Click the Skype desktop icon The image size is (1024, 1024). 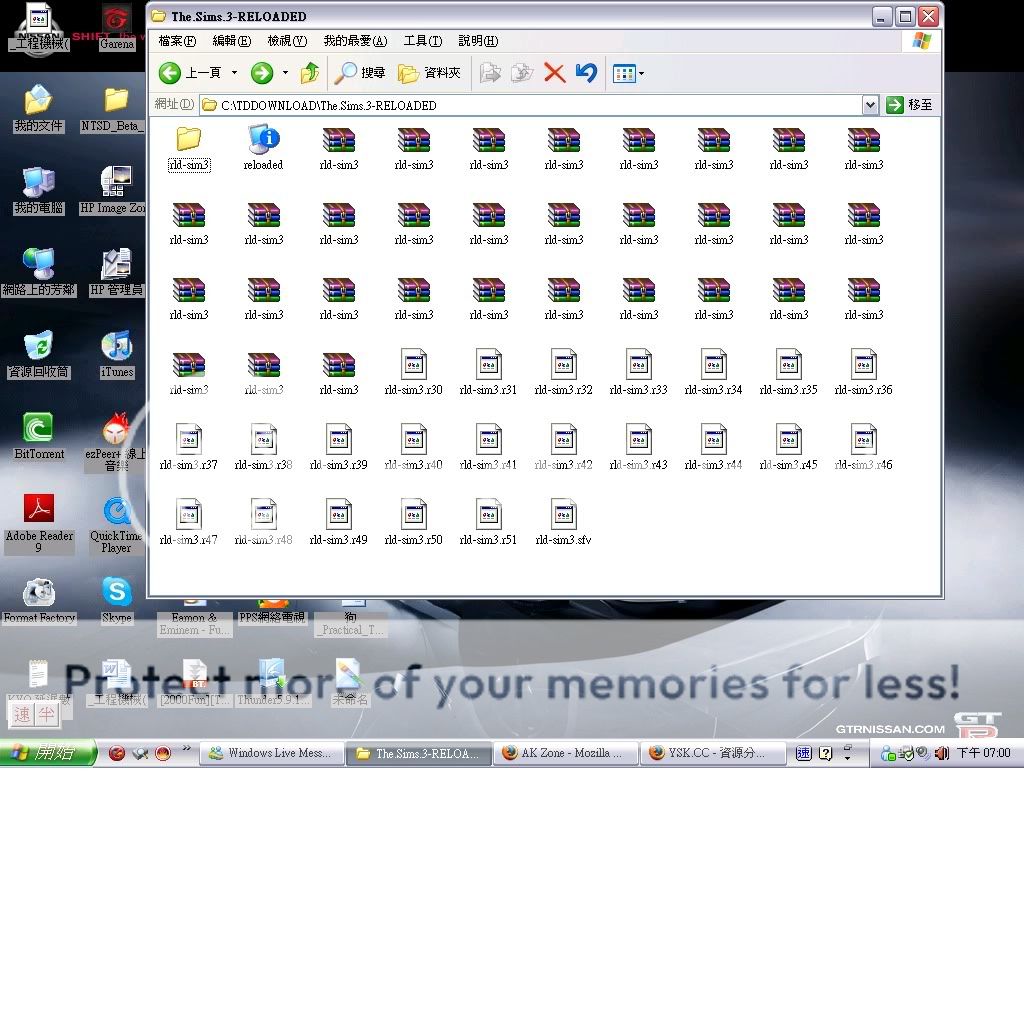click(116, 598)
